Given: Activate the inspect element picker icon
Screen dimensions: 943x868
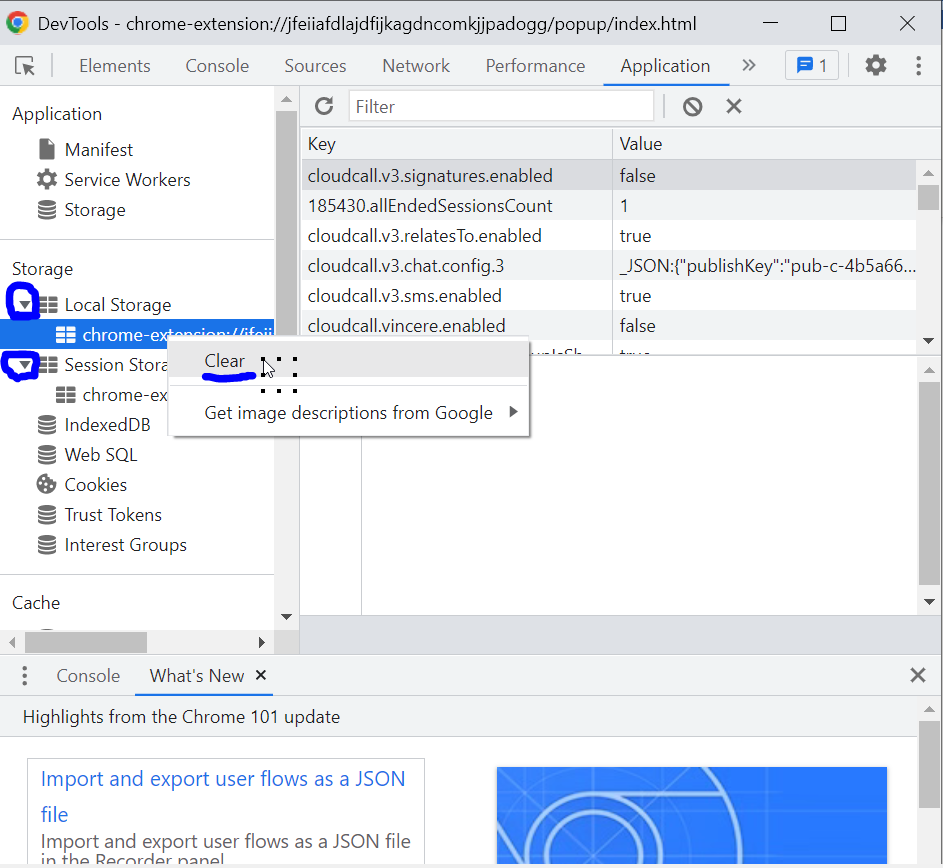Looking at the screenshot, I should [25, 66].
